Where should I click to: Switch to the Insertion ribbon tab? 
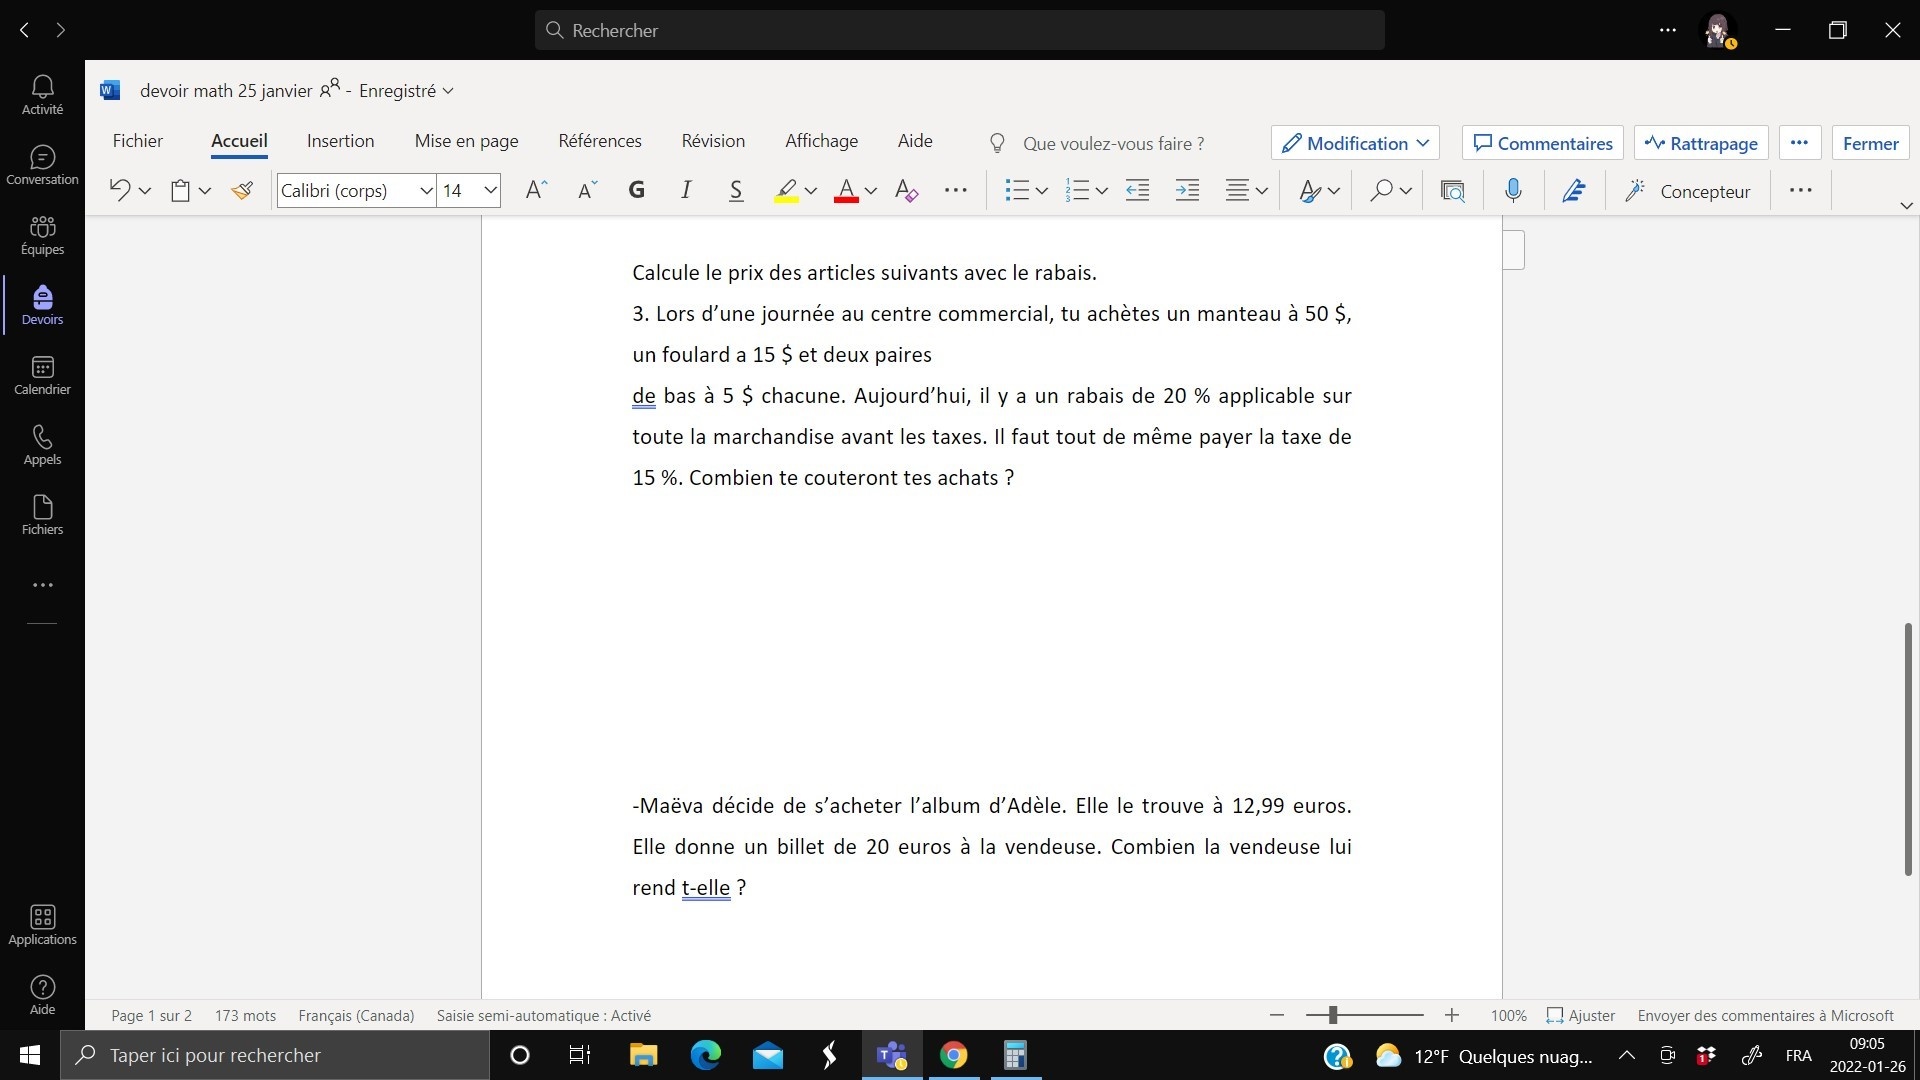point(340,141)
